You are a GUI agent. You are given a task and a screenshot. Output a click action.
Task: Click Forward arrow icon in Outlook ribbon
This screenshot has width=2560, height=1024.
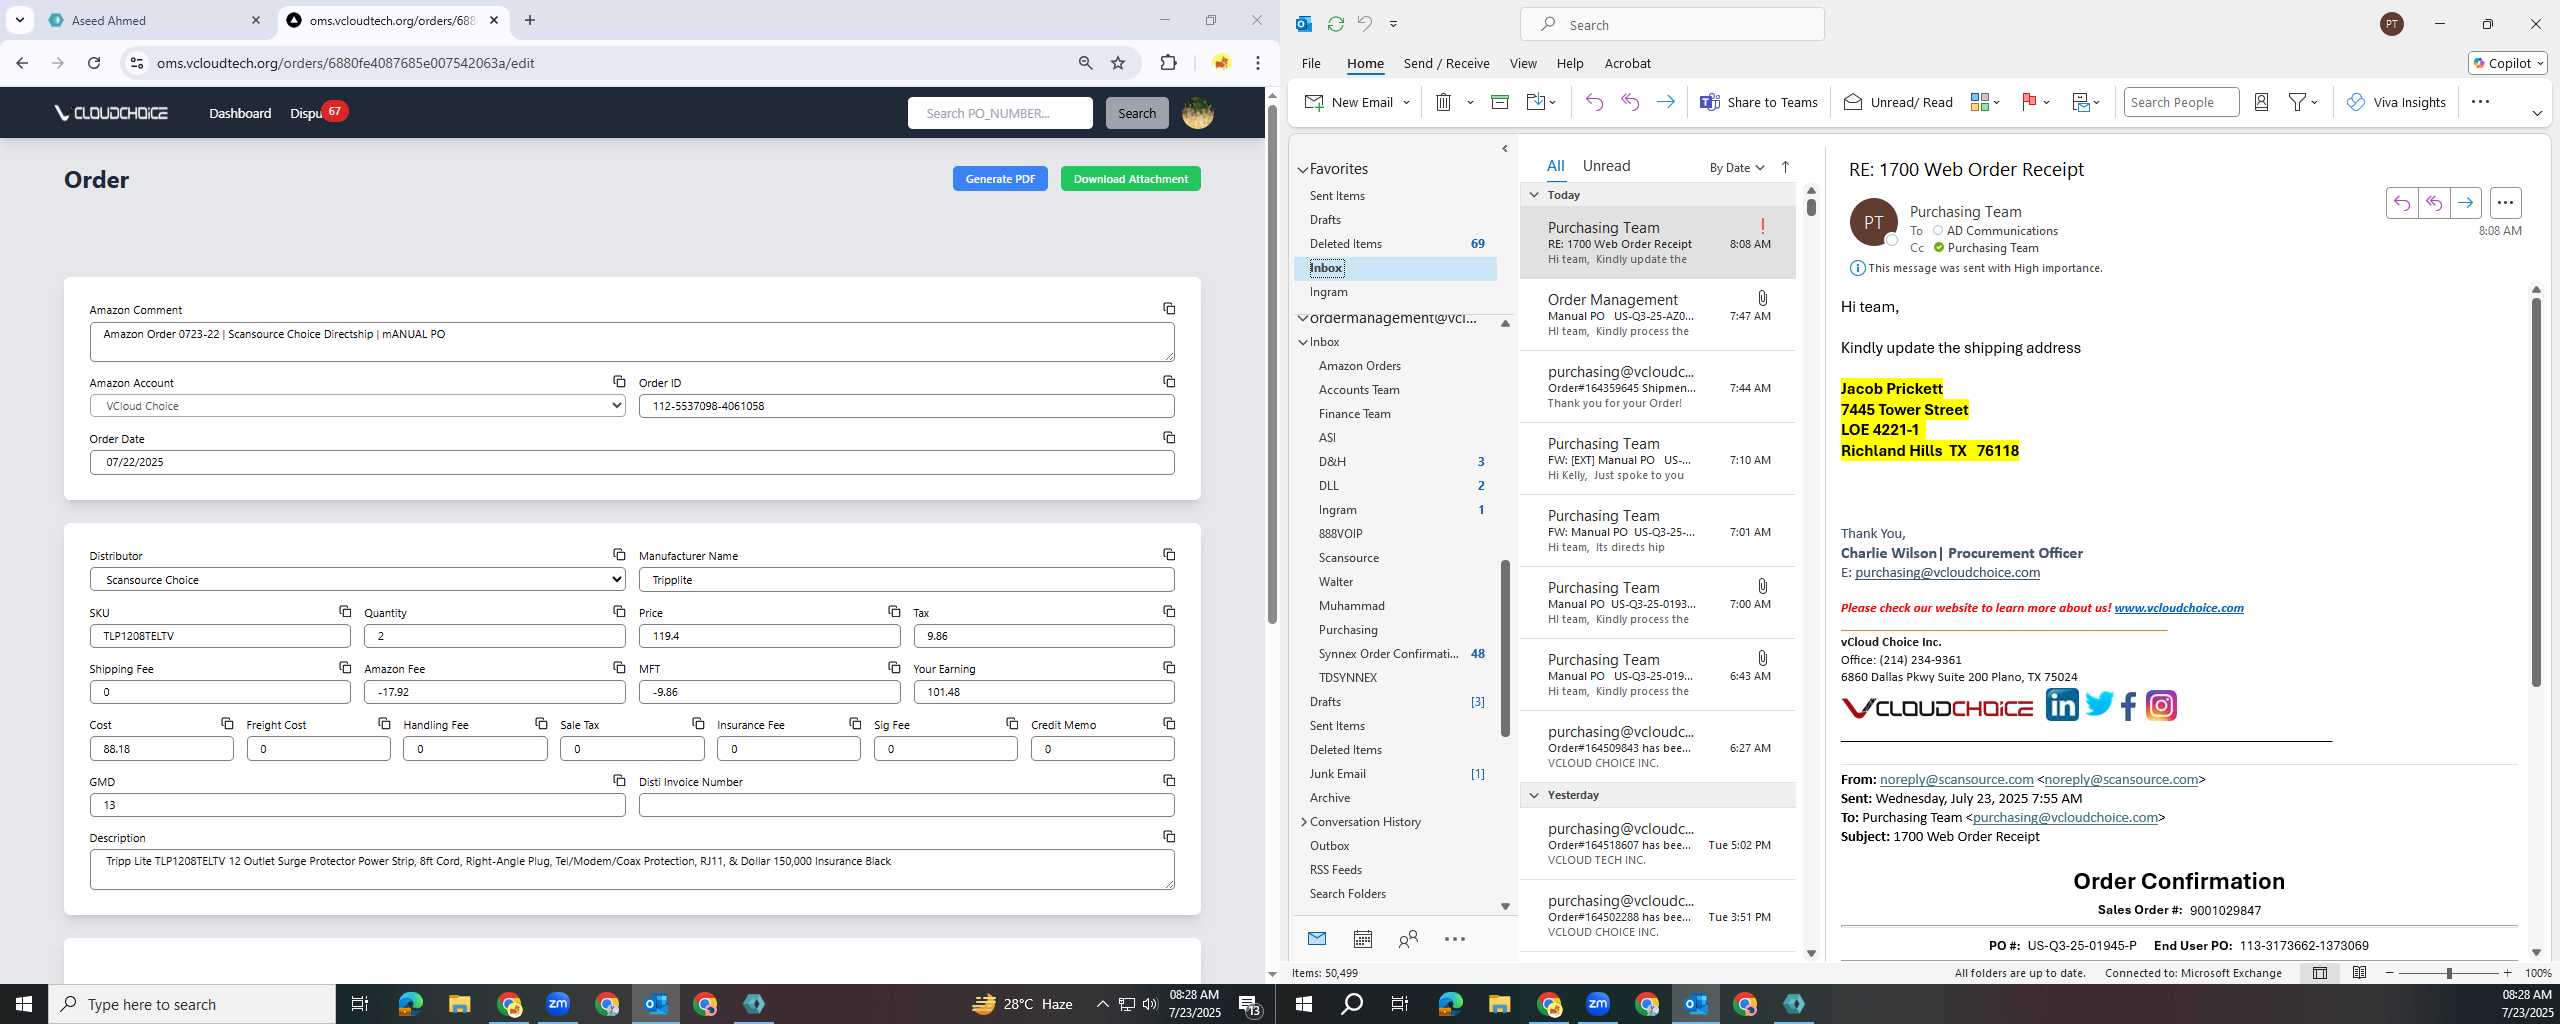pos(1665,102)
